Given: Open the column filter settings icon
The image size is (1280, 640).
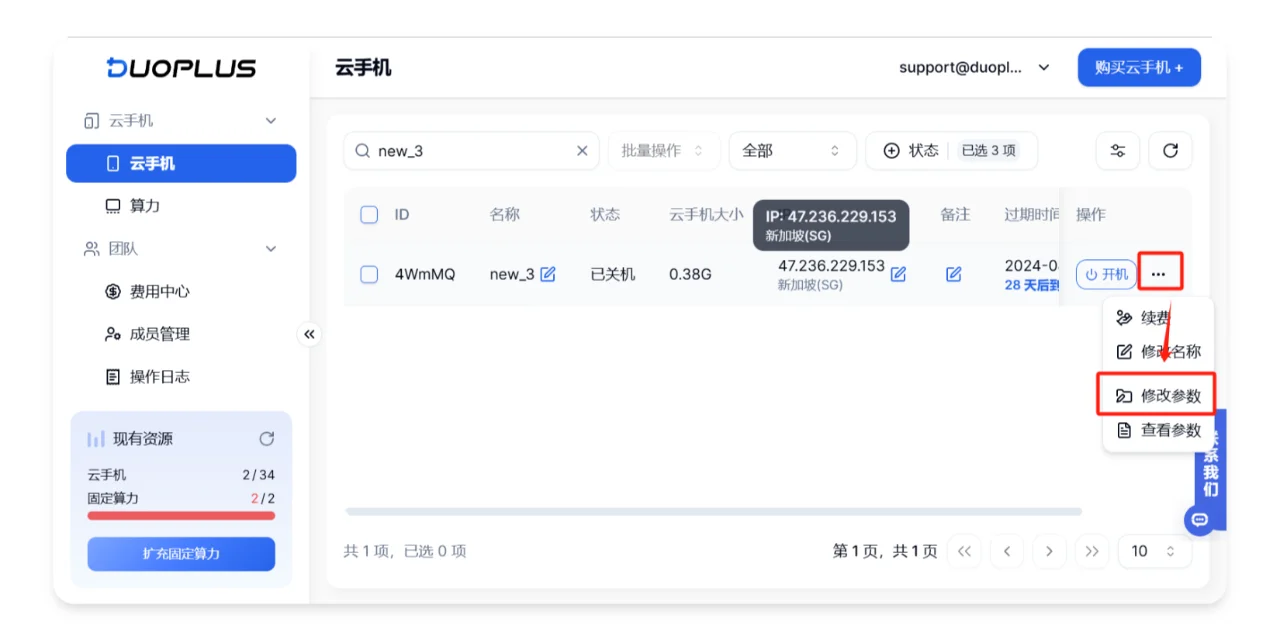Looking at the screenshot, I should (1117, 150).
